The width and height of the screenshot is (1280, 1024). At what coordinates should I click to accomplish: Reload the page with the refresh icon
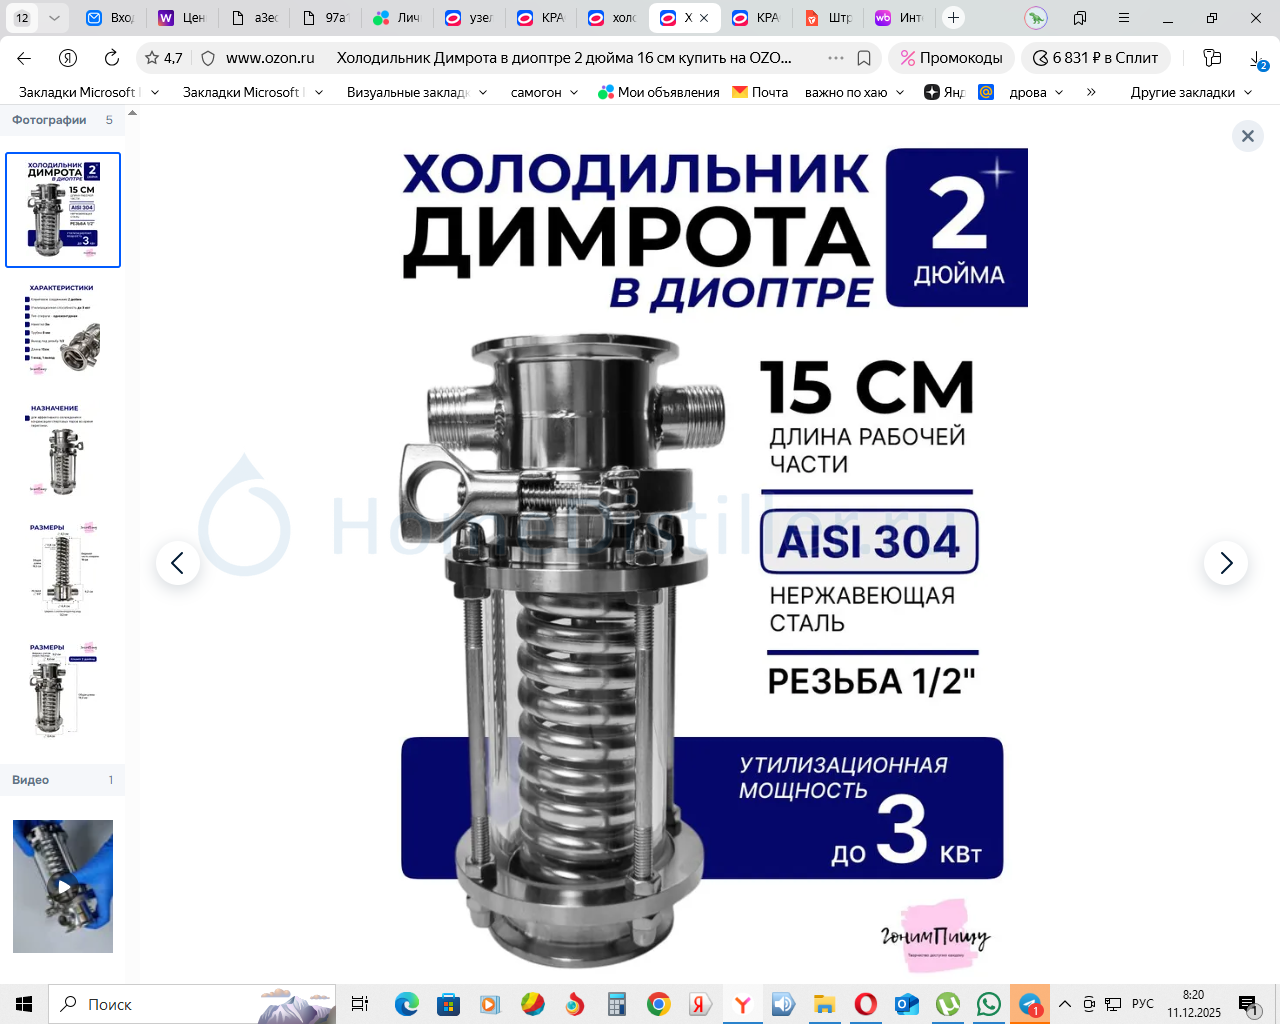[112, 58]
